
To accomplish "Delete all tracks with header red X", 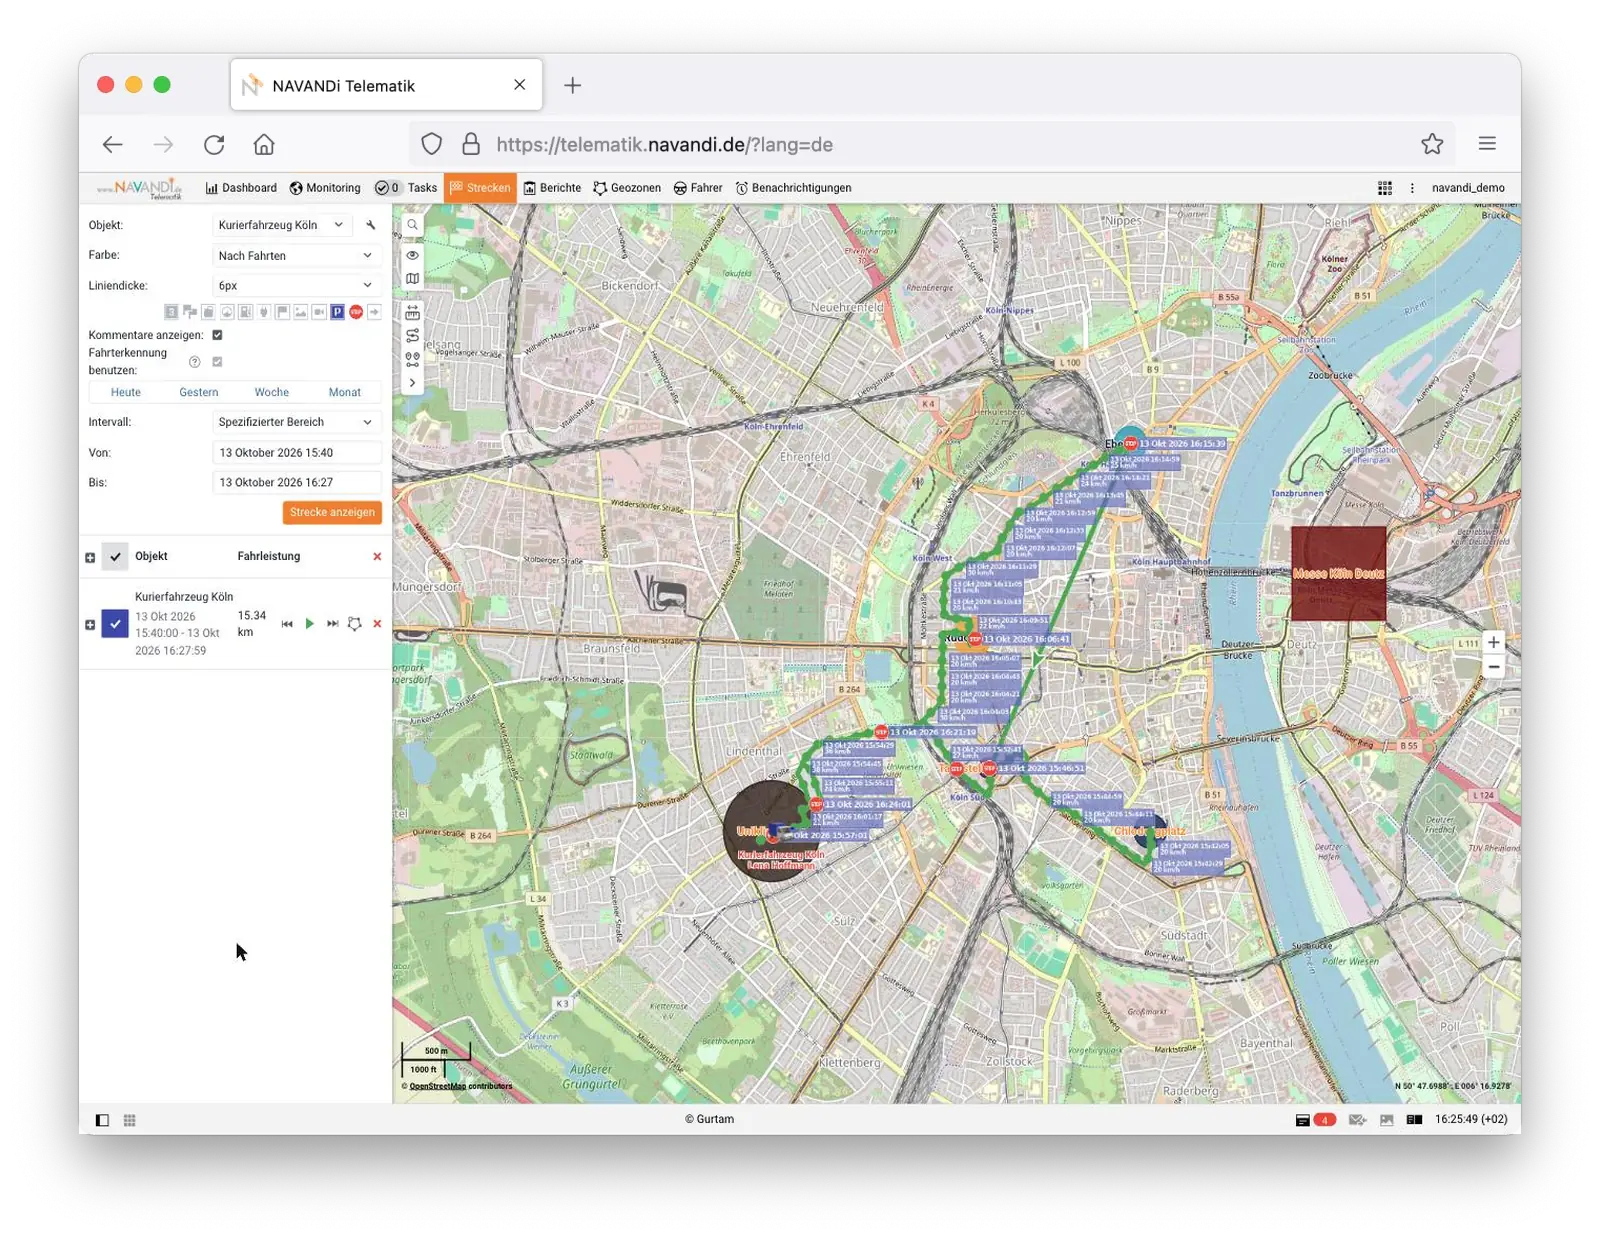I will 377,557.
